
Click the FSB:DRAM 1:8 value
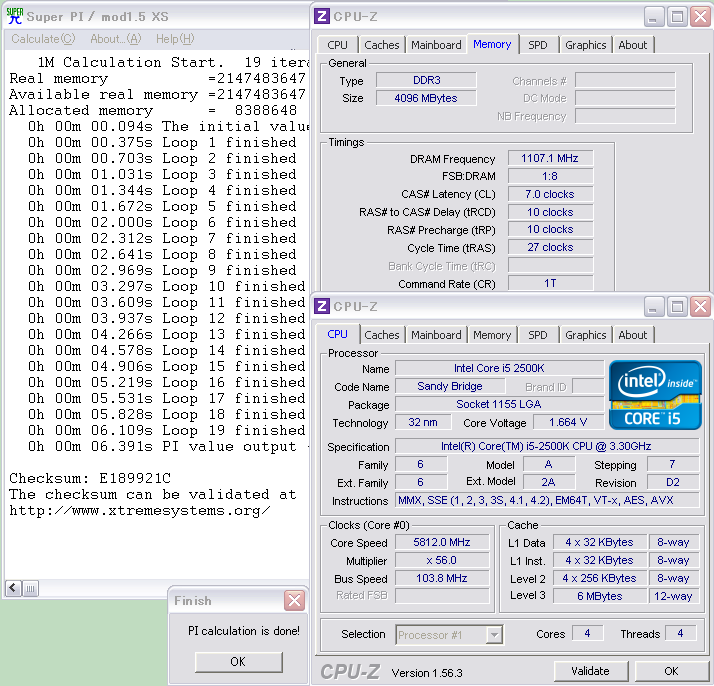tap(550, 176)
